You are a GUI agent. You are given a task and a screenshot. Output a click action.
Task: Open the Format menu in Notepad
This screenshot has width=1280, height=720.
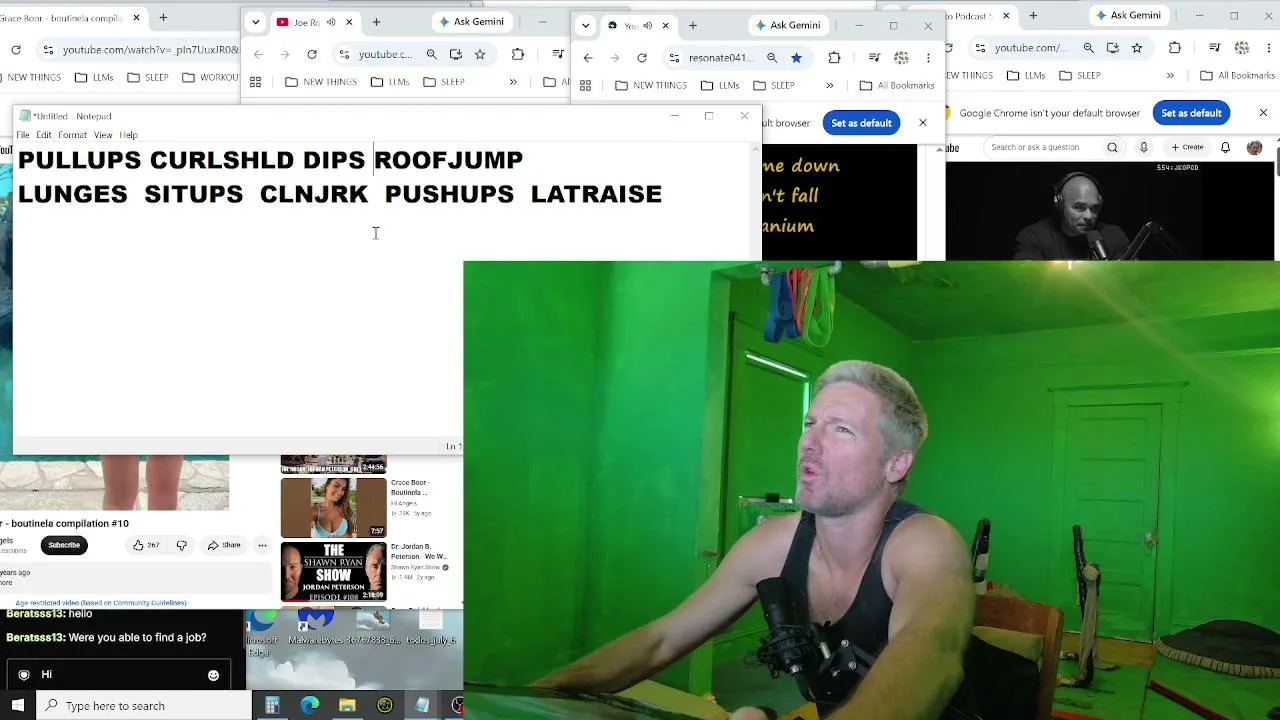(72, 135)
